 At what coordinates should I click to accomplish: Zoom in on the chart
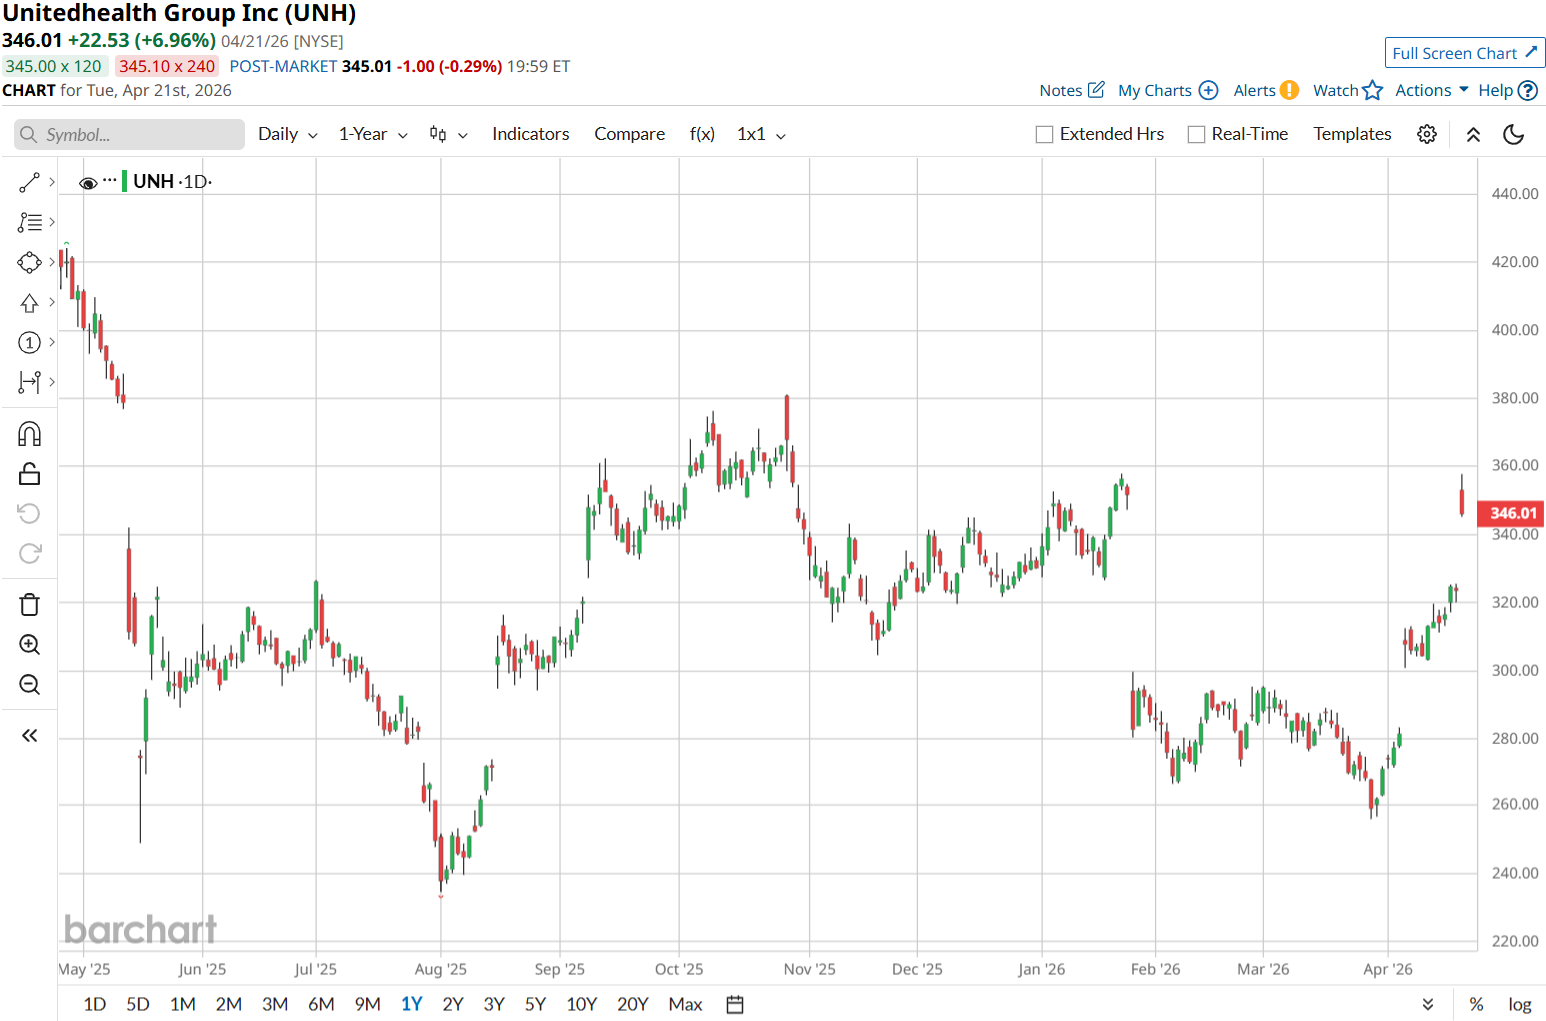point(29,645)
